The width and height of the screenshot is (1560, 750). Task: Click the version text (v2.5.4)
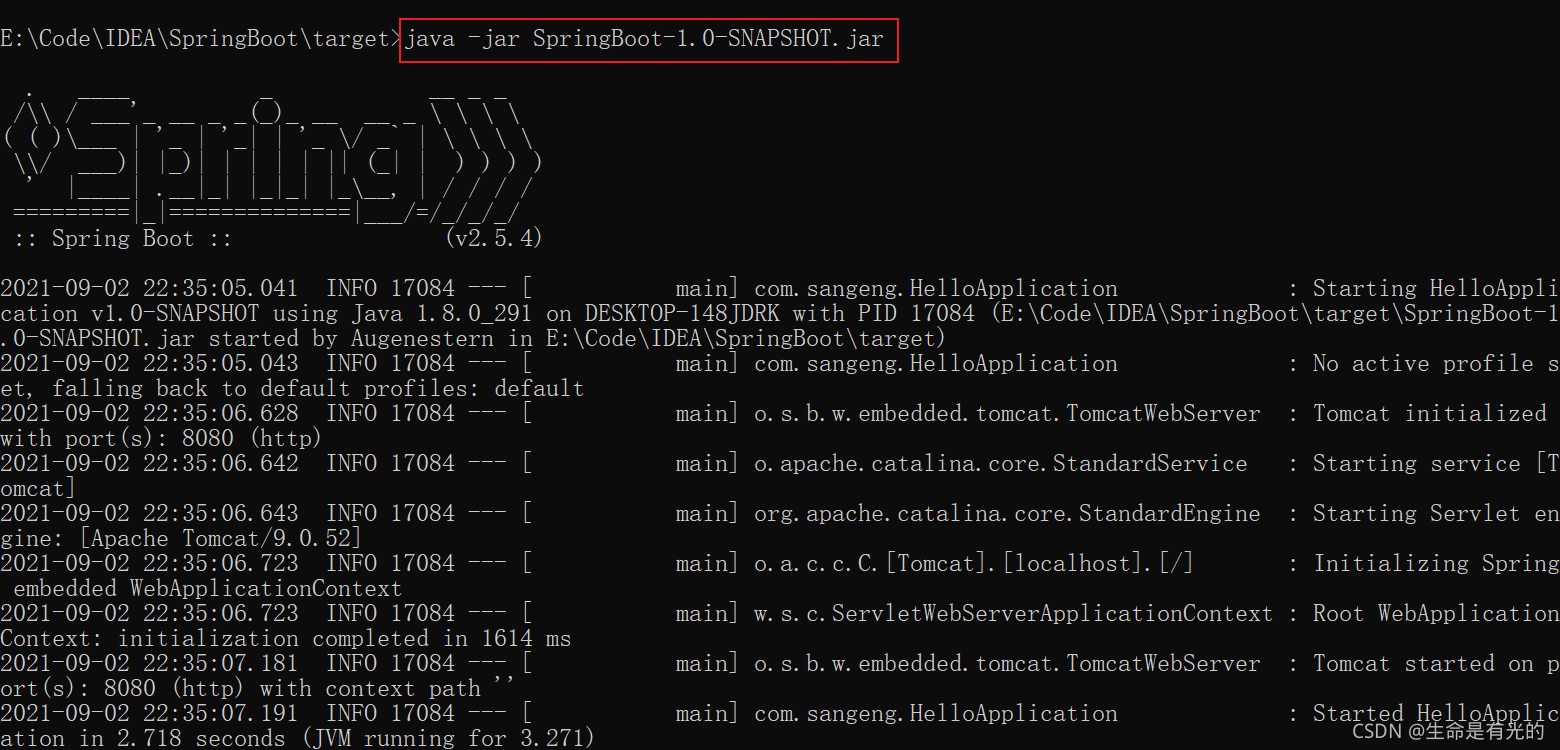[493, 239]
